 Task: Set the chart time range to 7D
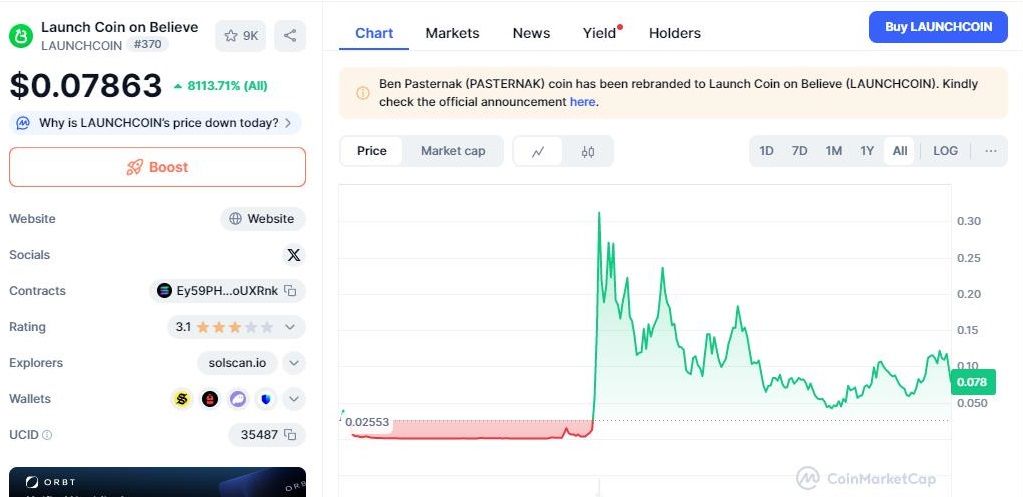coord(799,151)
